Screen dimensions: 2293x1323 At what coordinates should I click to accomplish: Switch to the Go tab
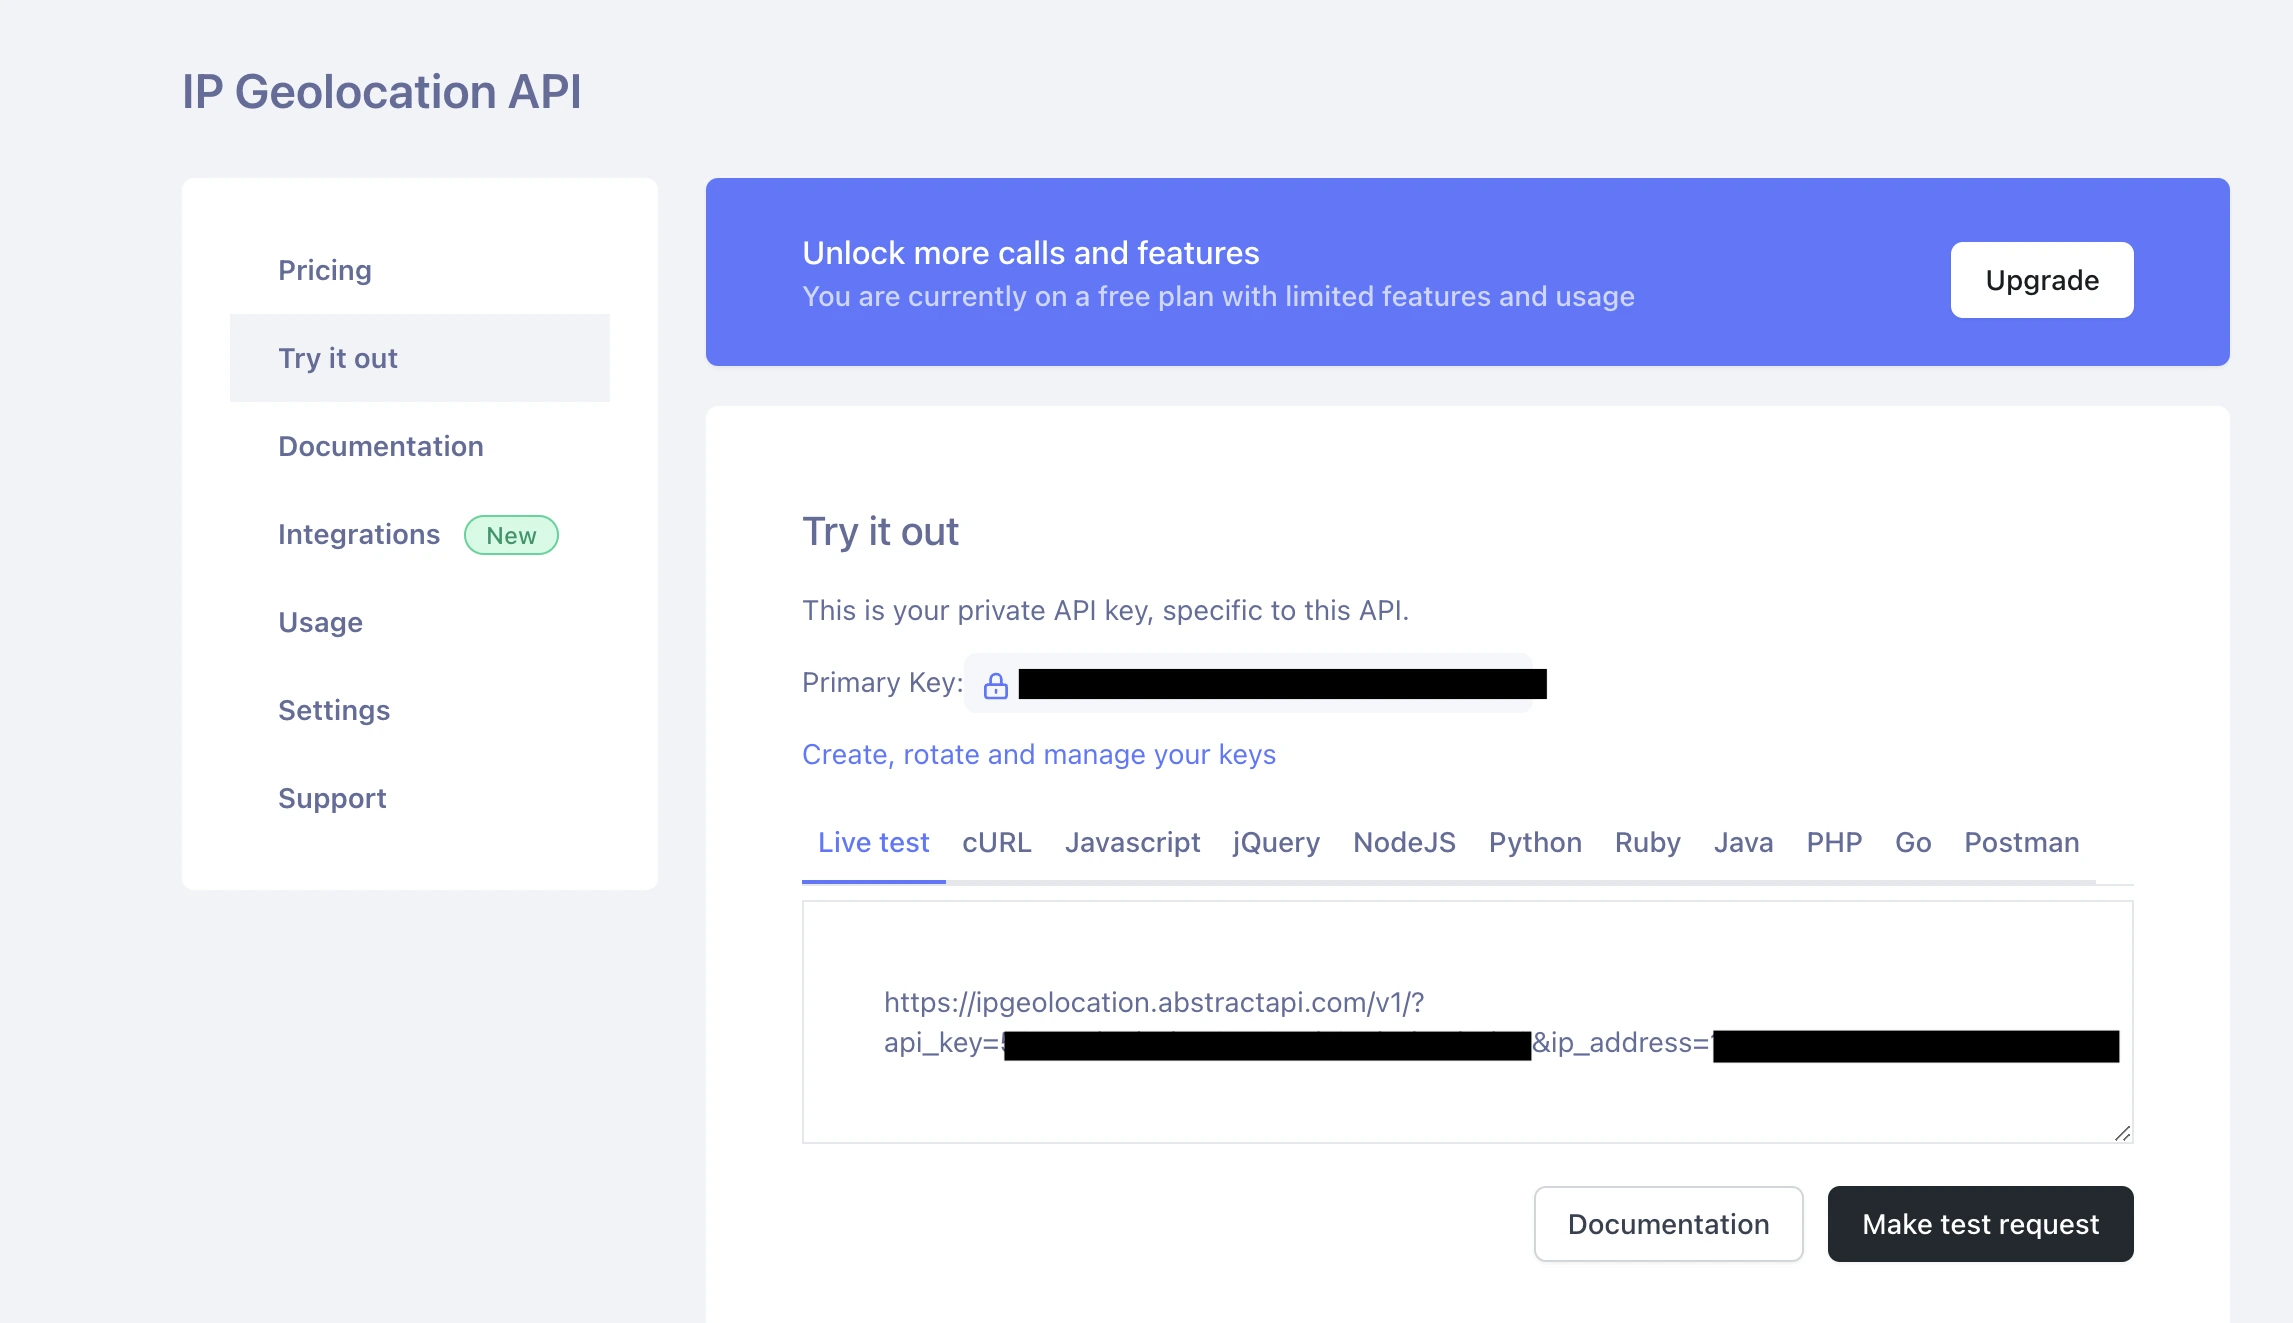[1913, 842]
